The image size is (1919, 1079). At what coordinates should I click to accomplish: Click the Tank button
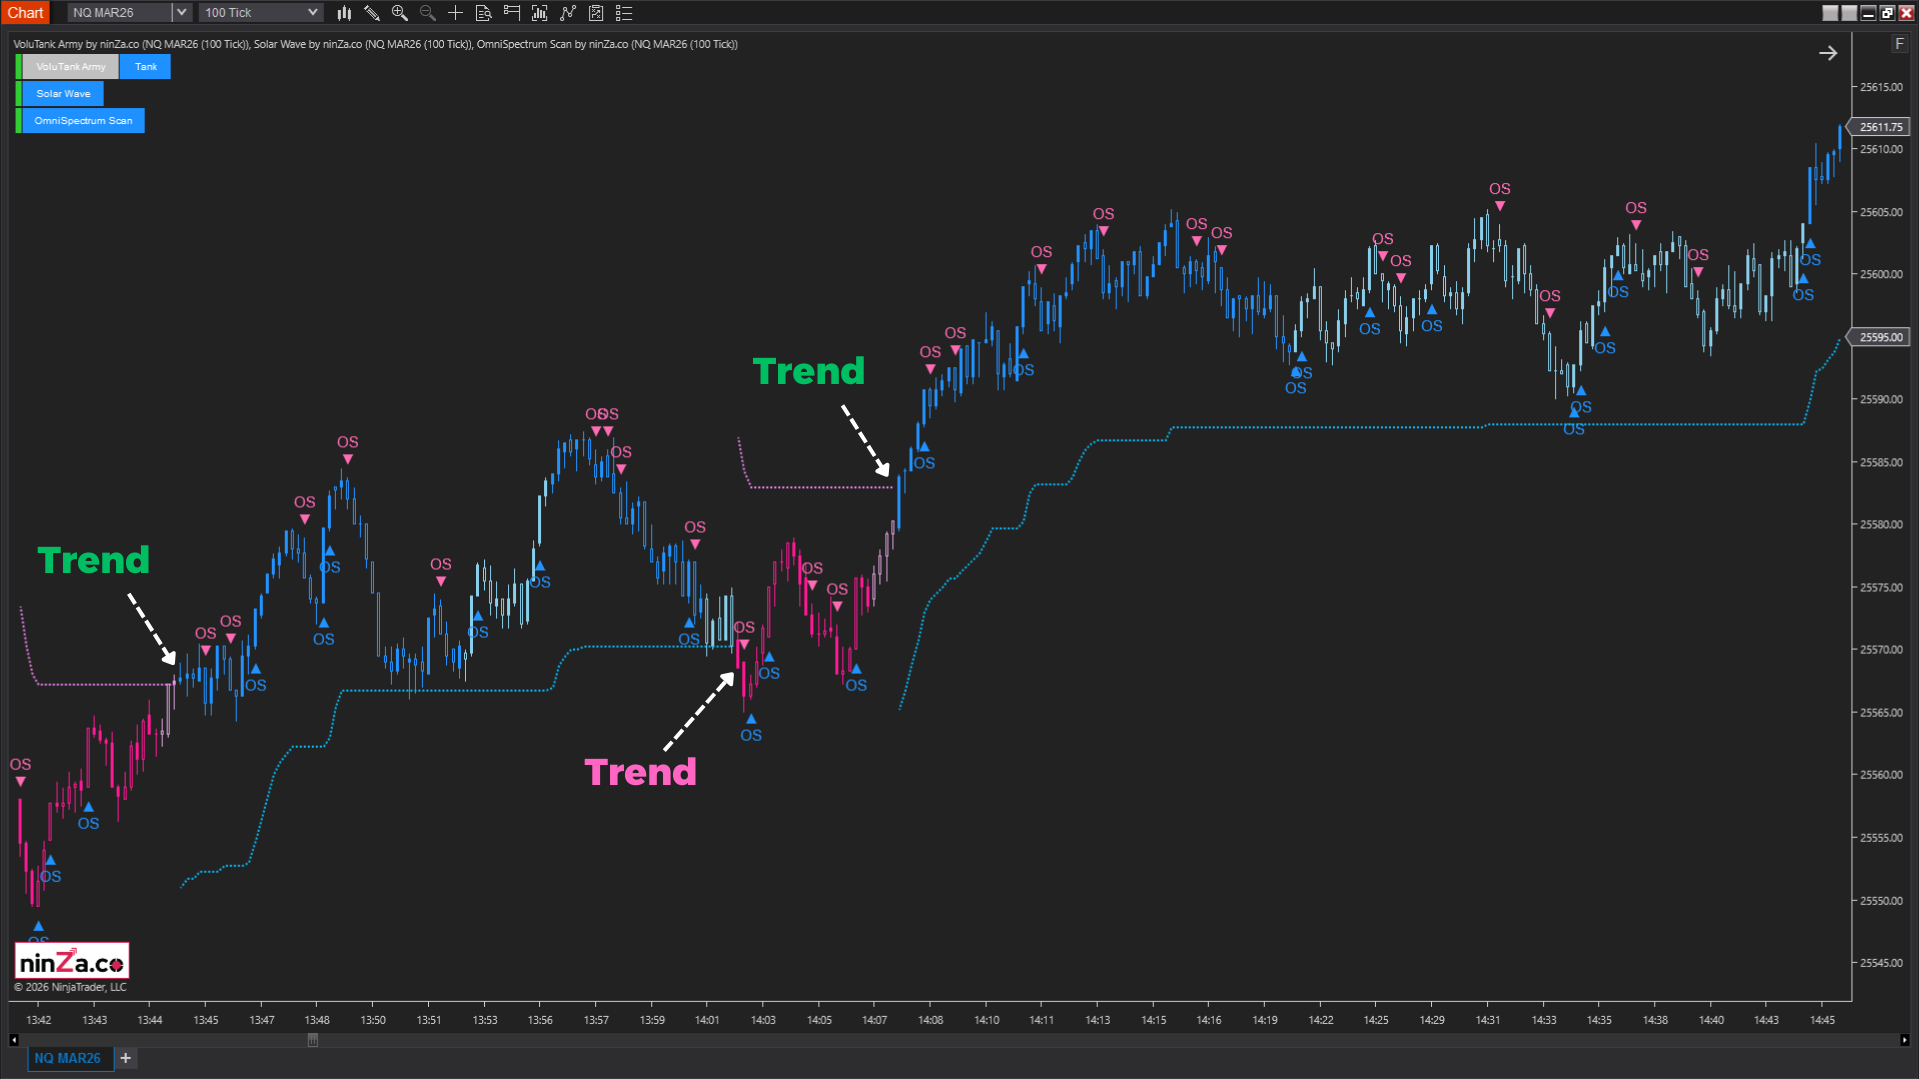pos(146,67)
